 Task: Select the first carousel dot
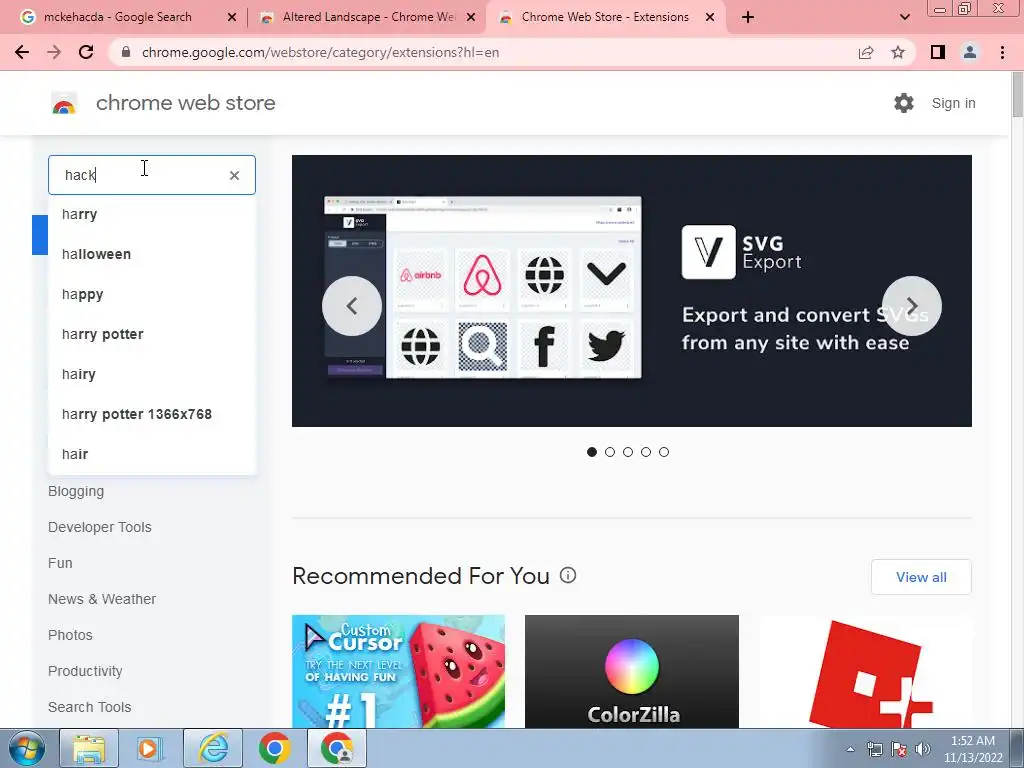click(x=592, y=452)
